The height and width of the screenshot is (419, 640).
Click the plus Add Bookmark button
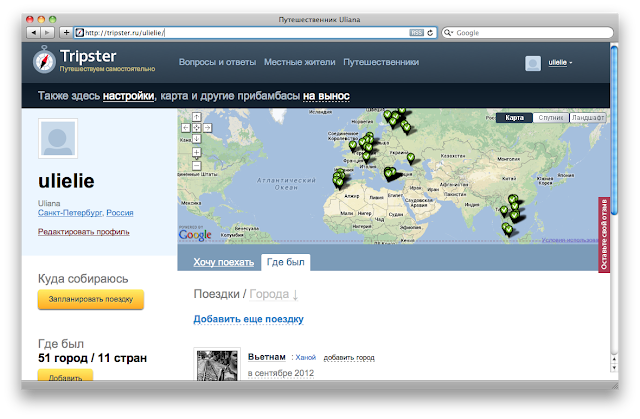pyautogui.click(x=66, y=32)
